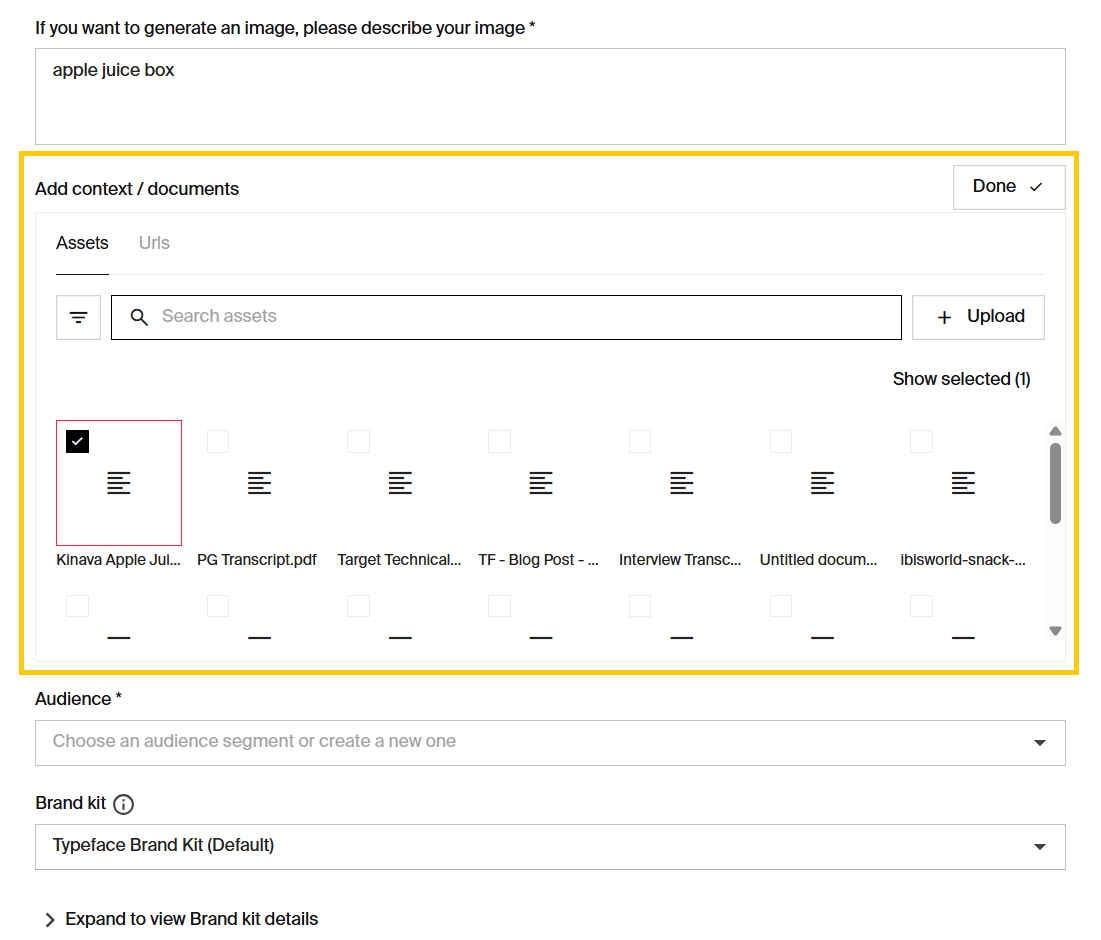This screenshot has height=940, width=1101.
Task: Click the Target Technical document icon
Action: pyautogui.click(x=400, y=483)
